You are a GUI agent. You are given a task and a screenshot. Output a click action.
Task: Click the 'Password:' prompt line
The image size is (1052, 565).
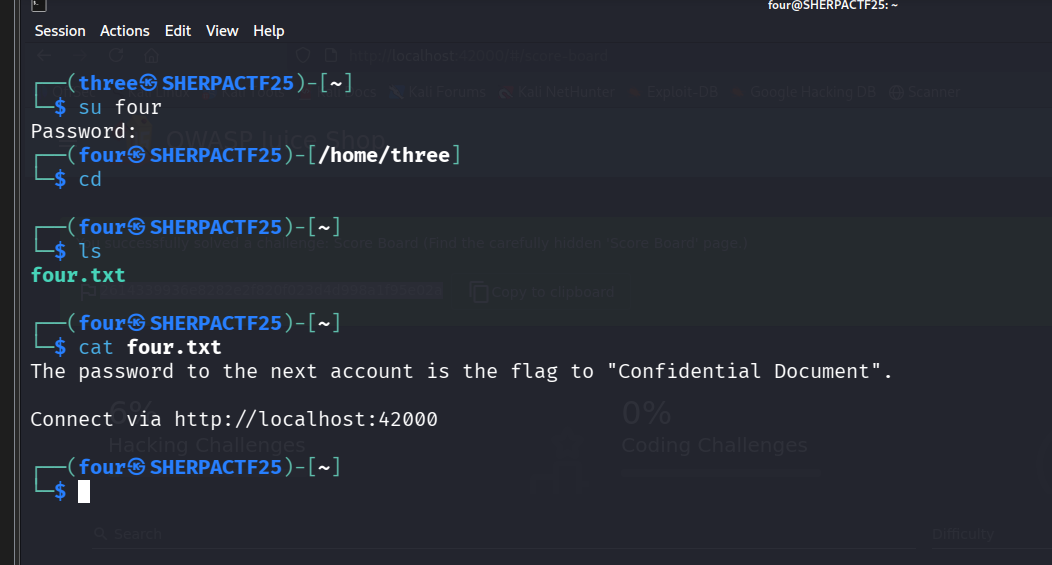pyautogui.click(x=84, y=131)
